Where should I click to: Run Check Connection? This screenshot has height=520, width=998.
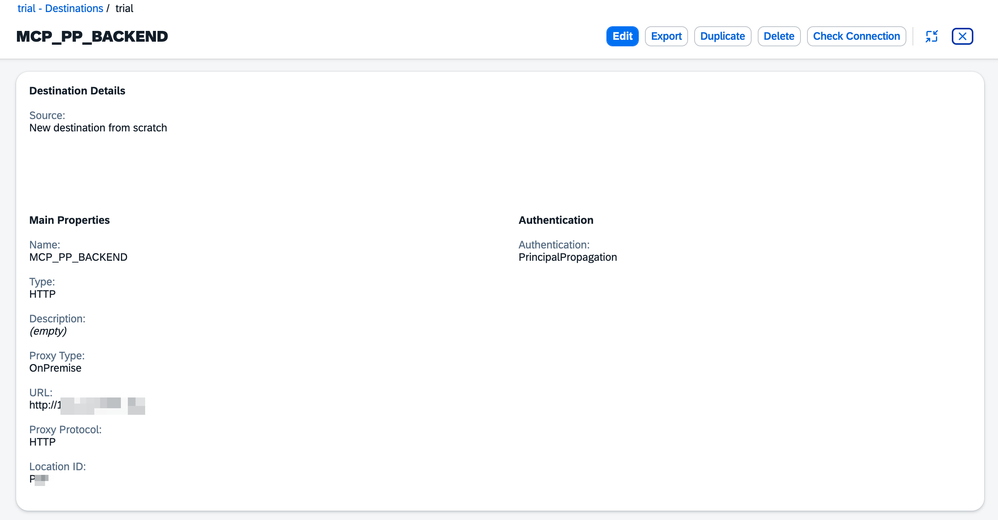856,36
